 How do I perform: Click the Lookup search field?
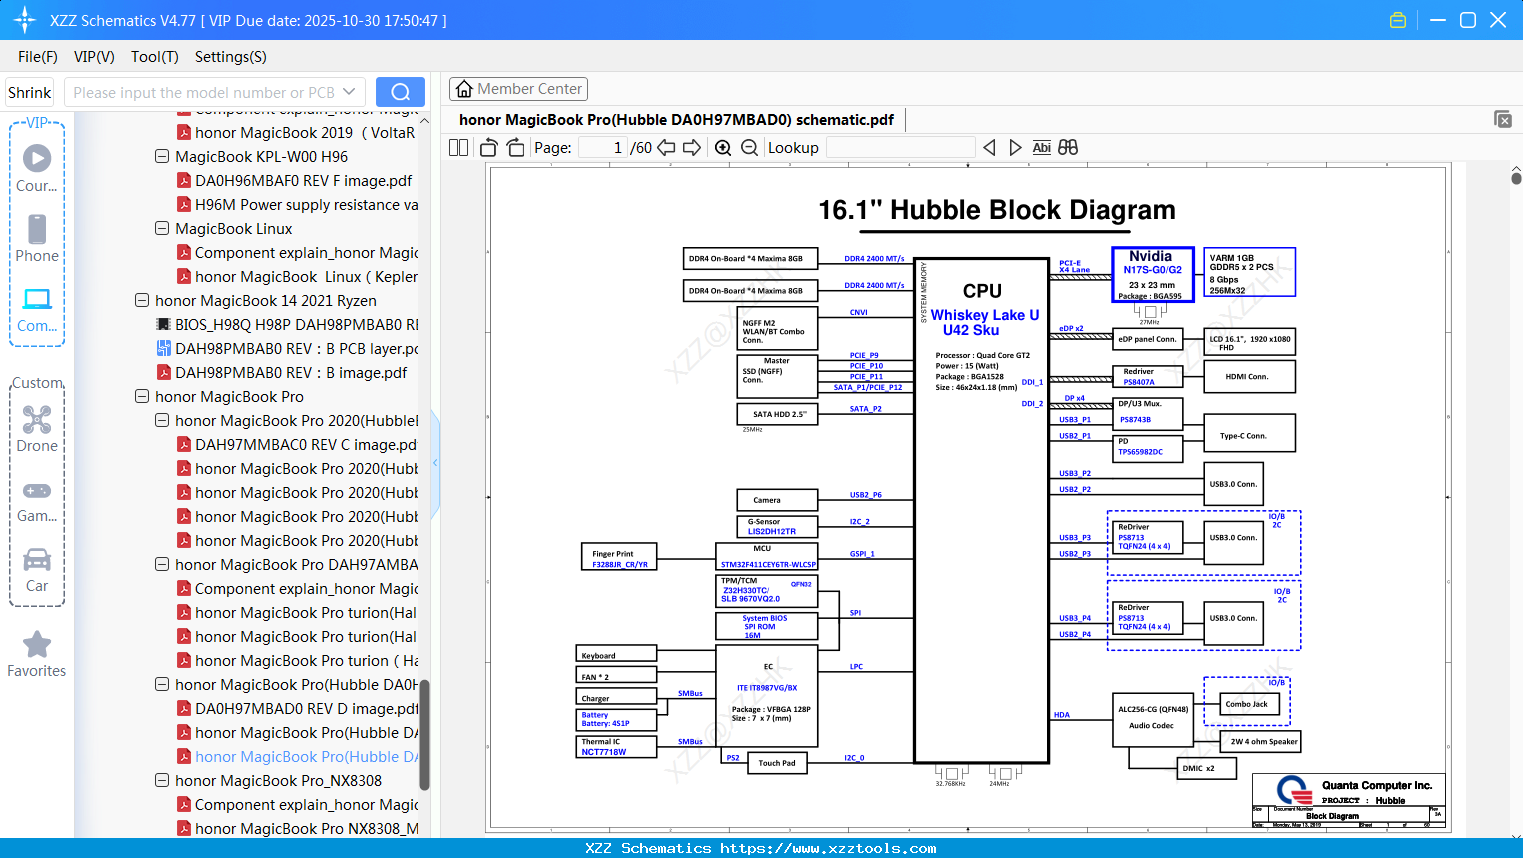[x=900, y=148]
